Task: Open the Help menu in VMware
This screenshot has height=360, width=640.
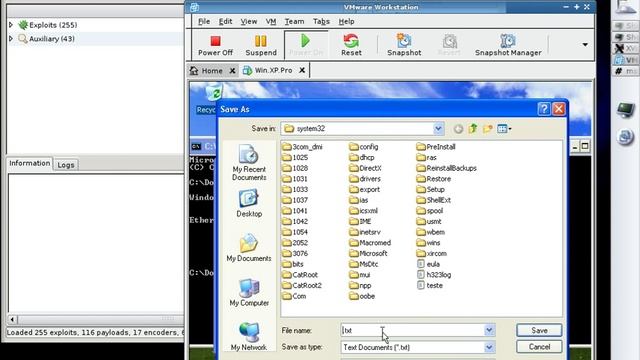Action: pyautogui.click(x=346, y=22)
